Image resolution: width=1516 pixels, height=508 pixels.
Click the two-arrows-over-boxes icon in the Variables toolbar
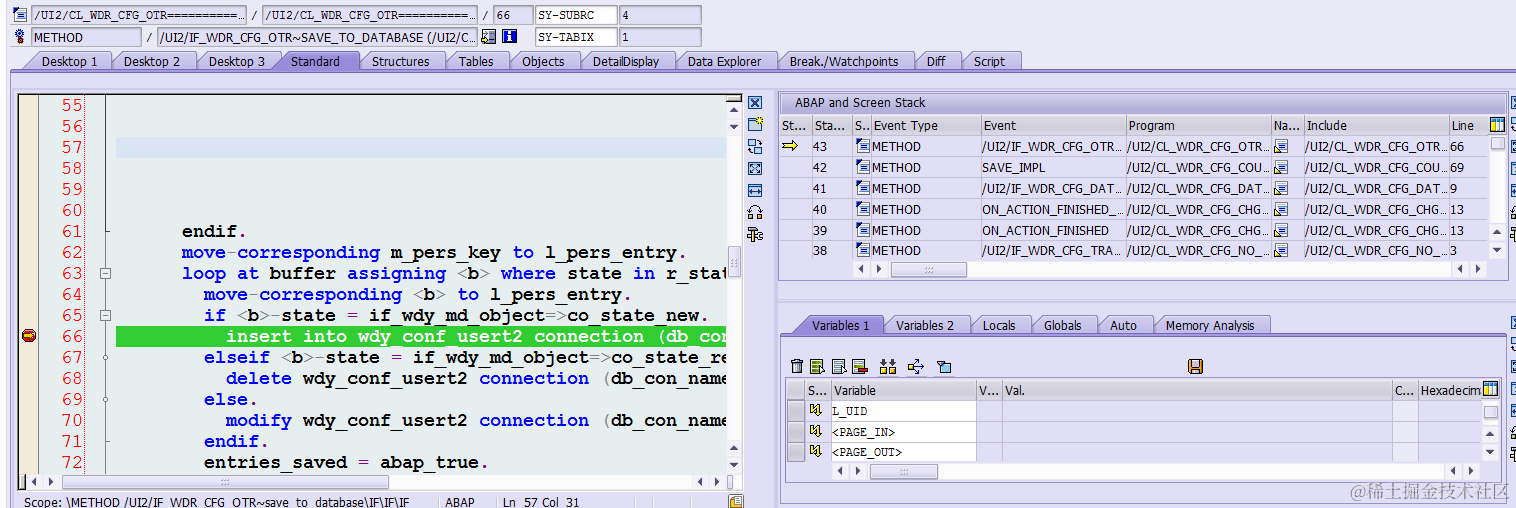click(x=888, y=367)
